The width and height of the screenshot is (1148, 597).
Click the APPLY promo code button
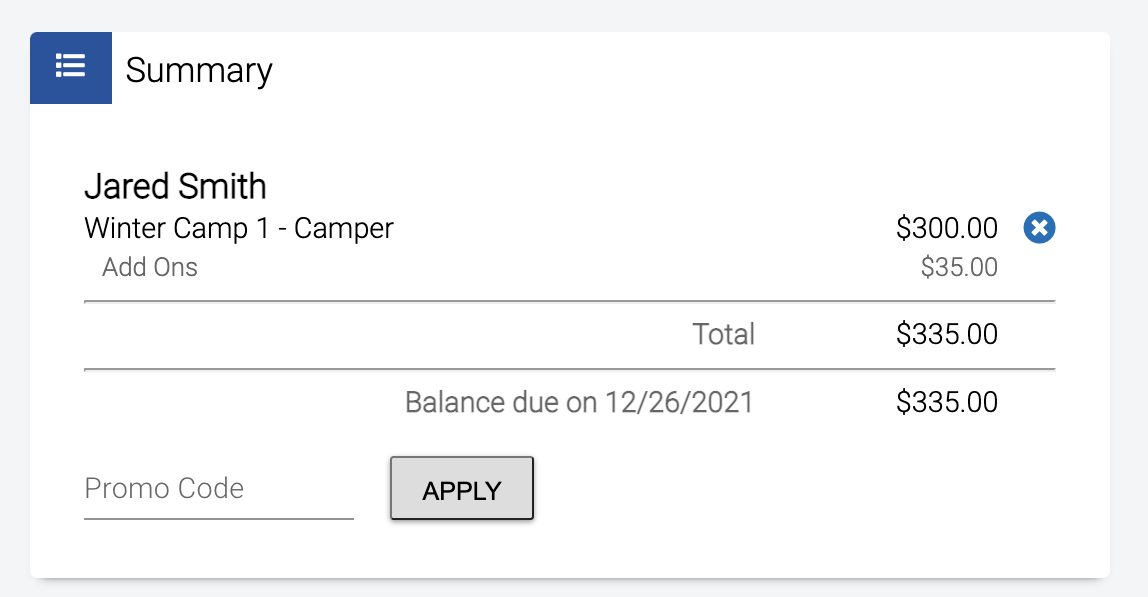point(462,489)
